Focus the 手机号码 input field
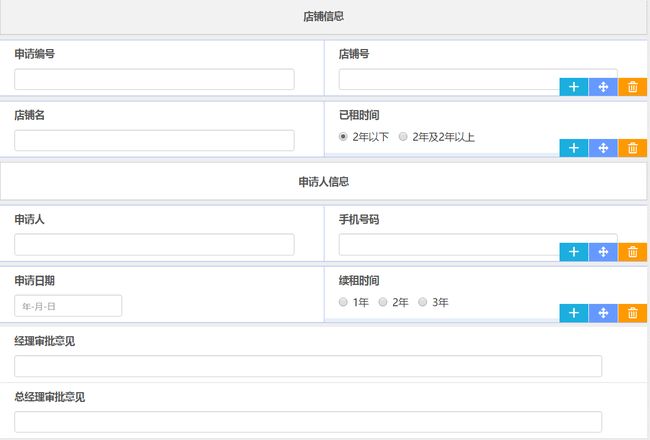 click(478, 245)
